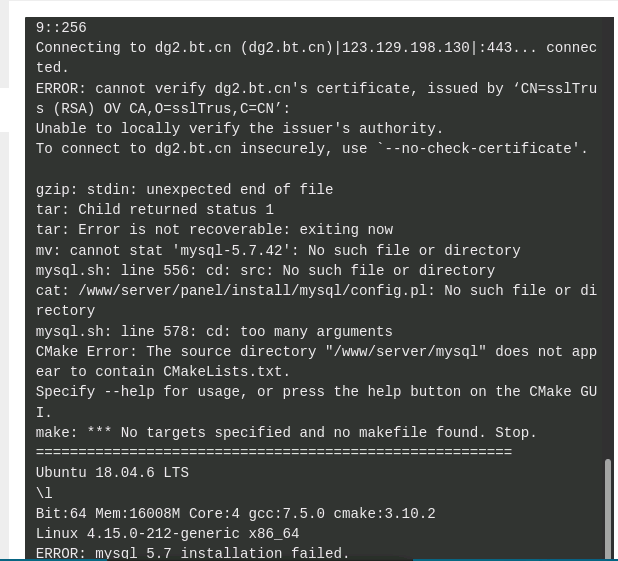Click 'ERROR: mysql 5.7 installation failed' line

[192, 553]
